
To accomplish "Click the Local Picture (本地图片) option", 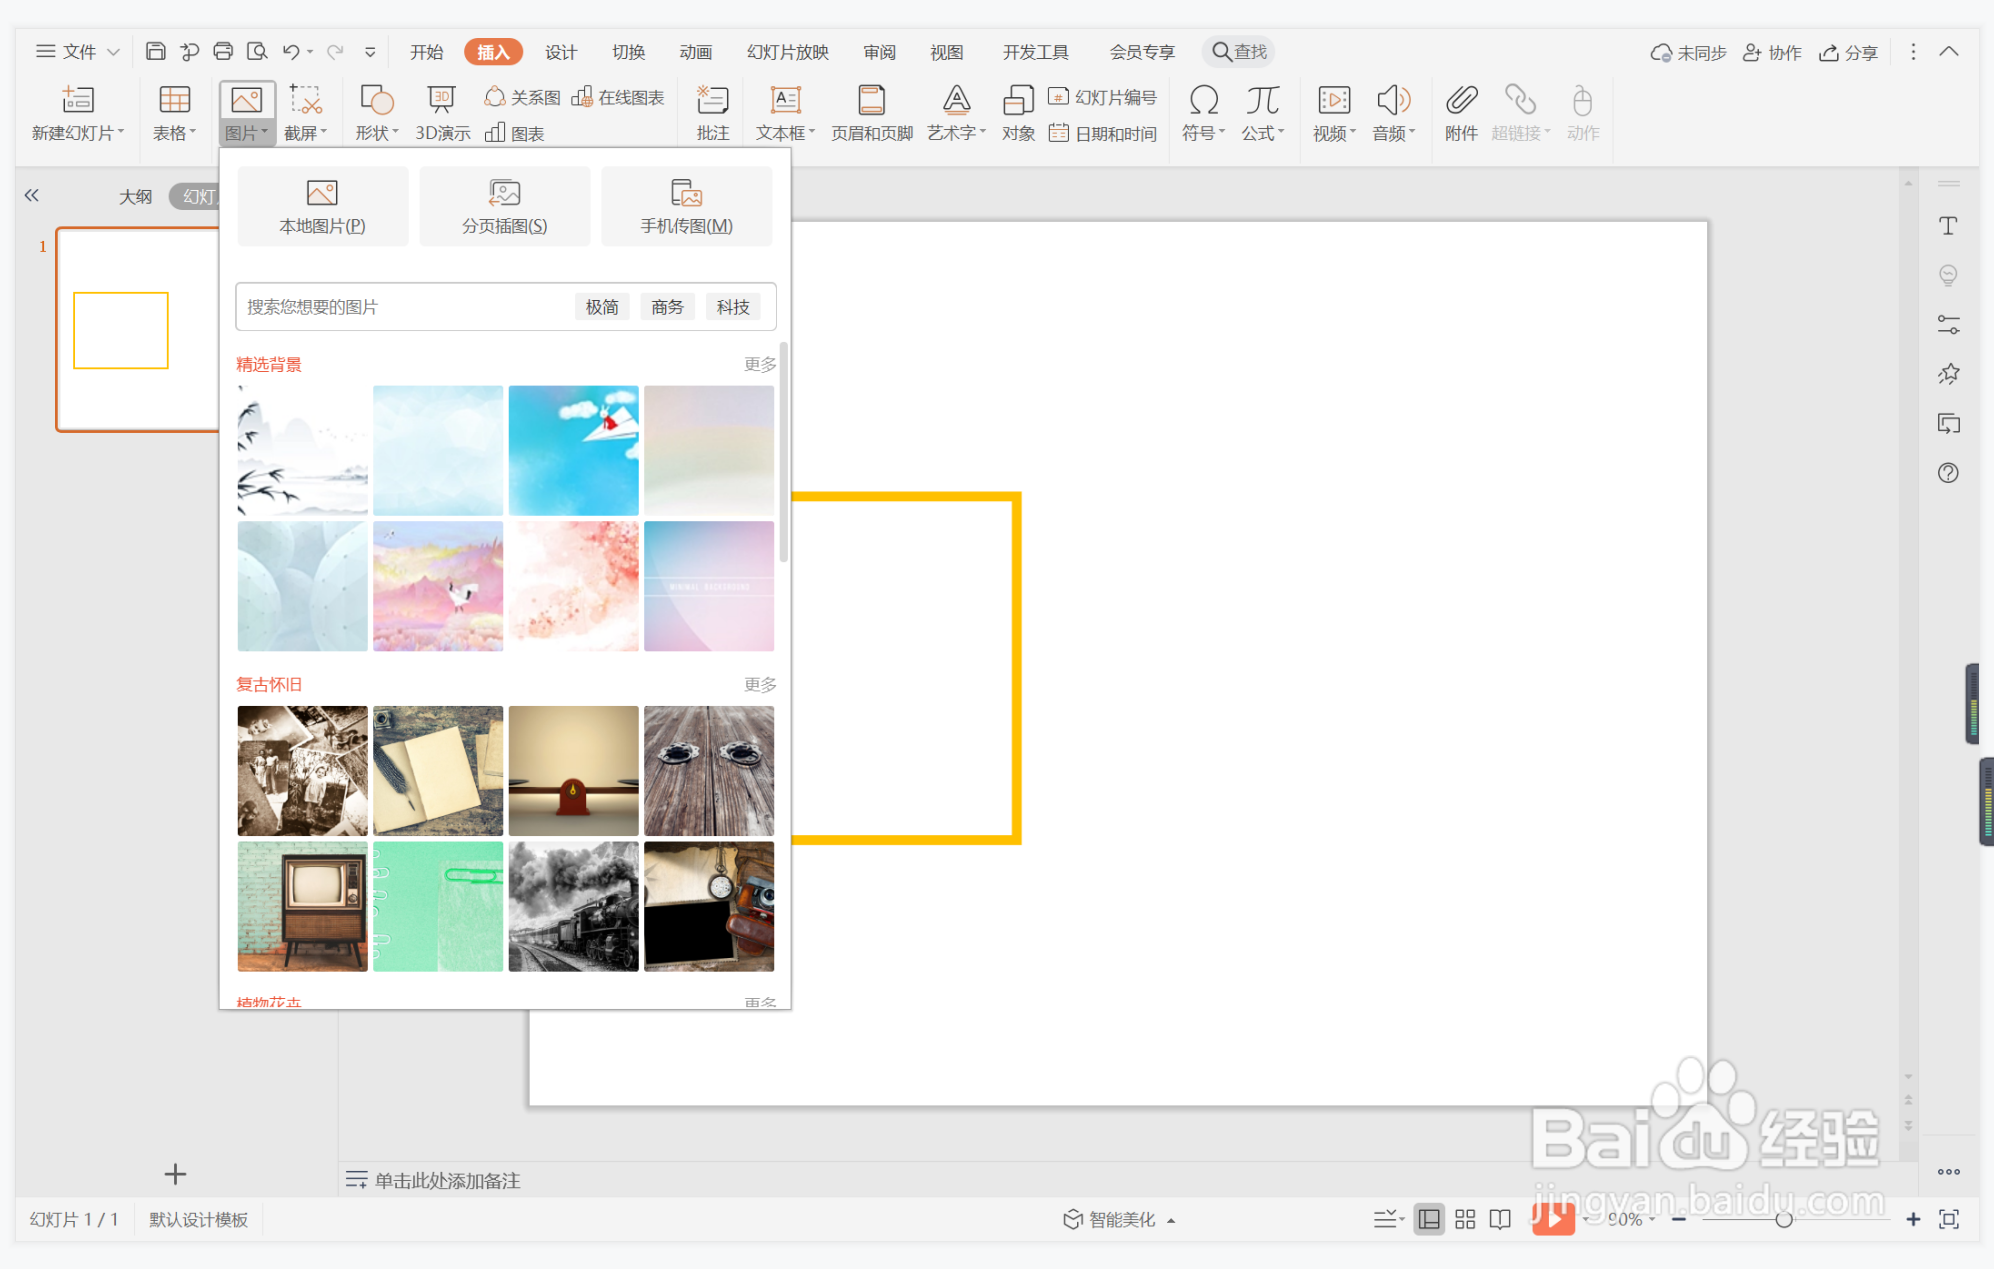I will click(322, 206).
